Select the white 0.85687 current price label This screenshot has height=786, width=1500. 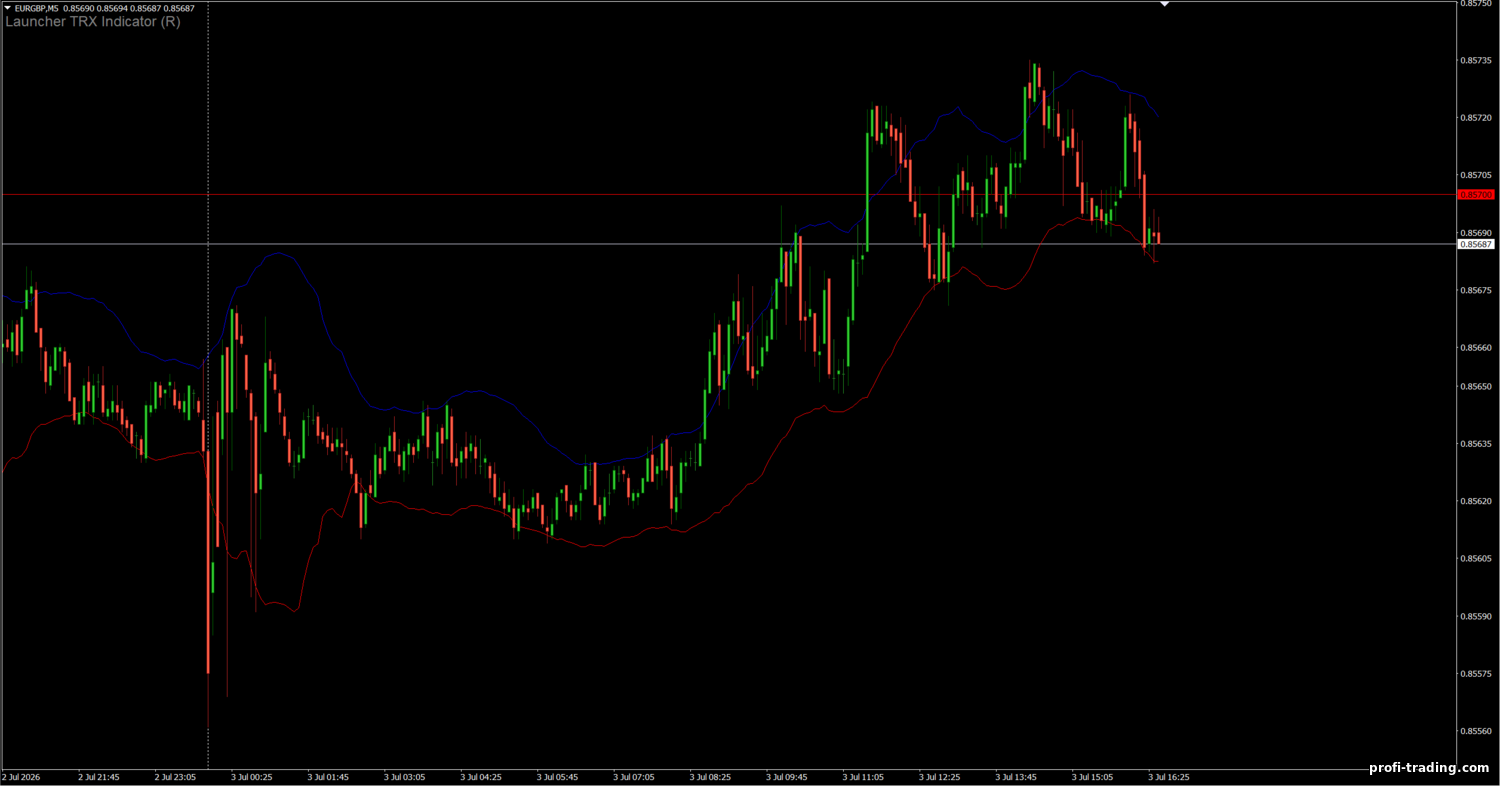click(x=1476, y=244)
